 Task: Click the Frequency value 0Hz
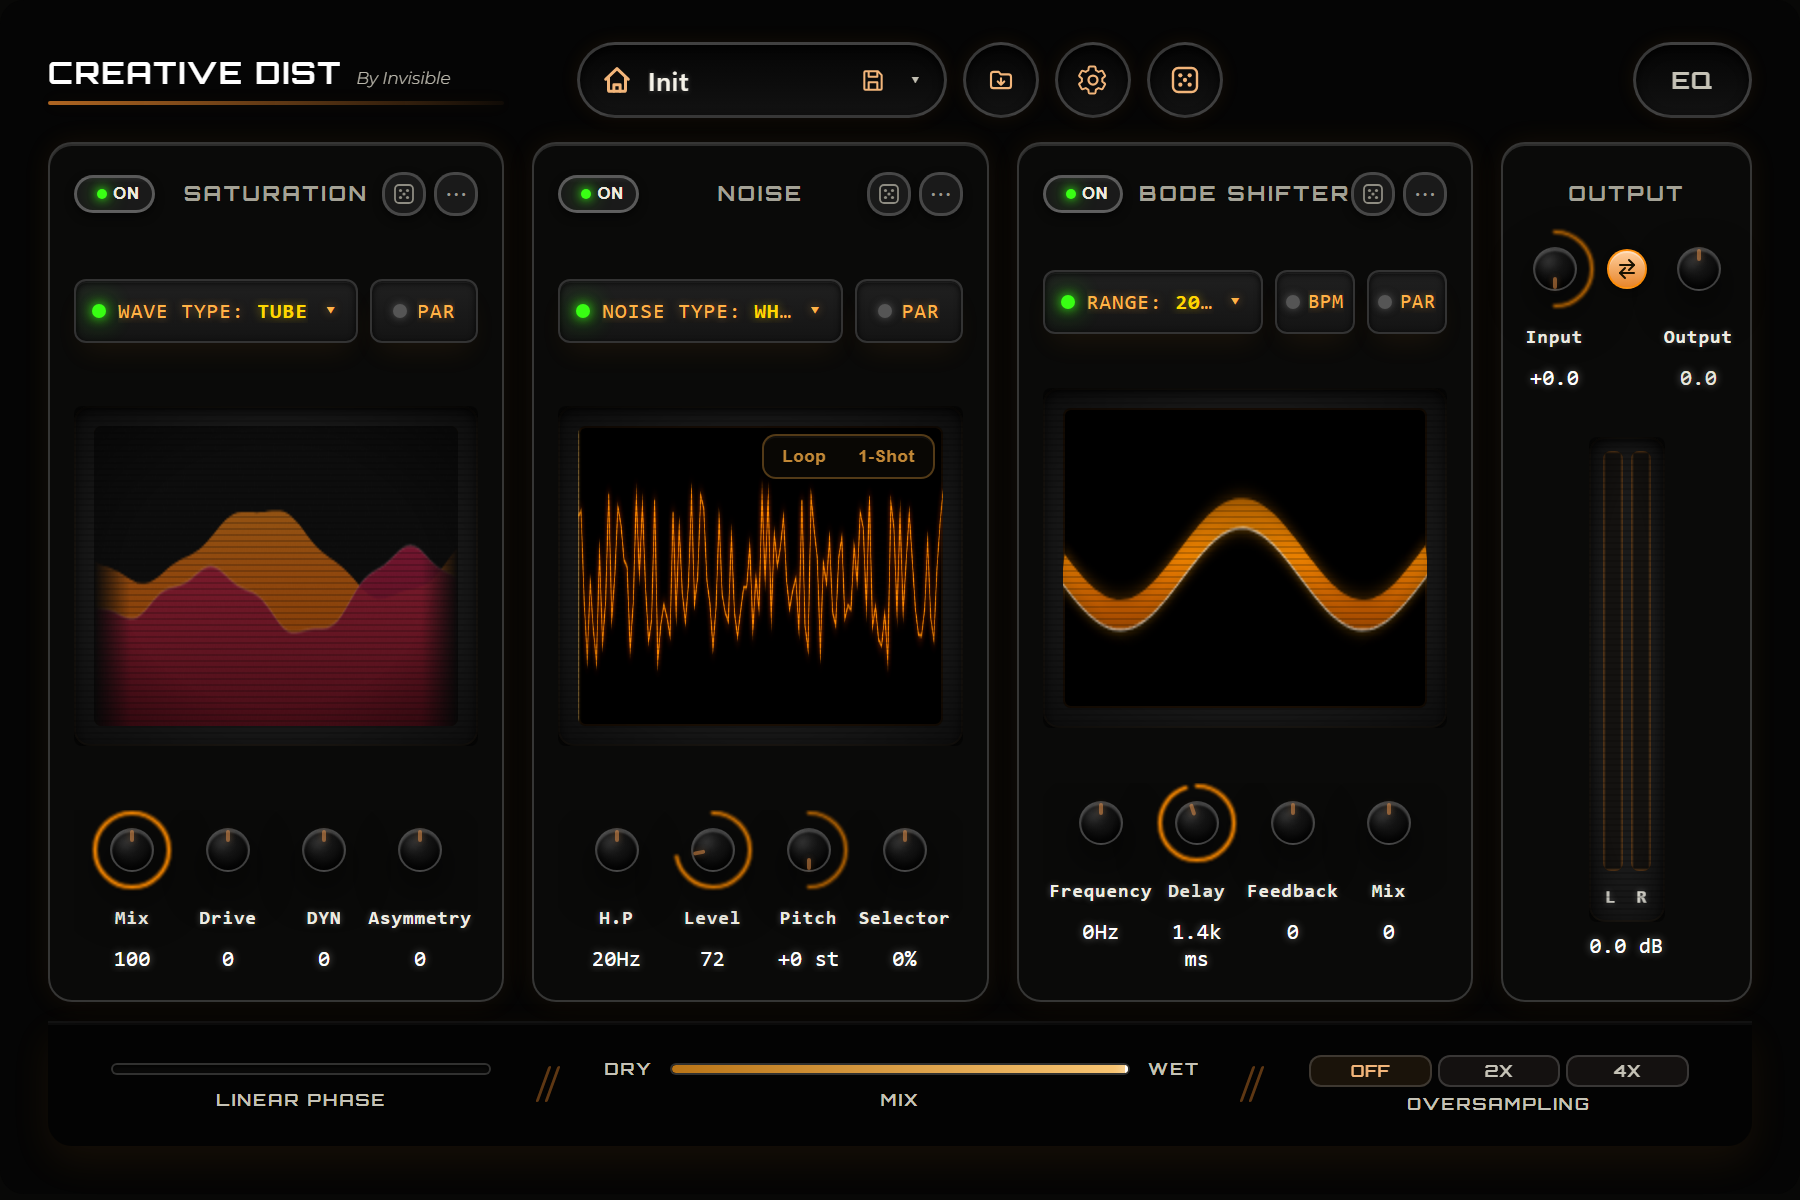pyautogui.click(x=1100, y=932)
